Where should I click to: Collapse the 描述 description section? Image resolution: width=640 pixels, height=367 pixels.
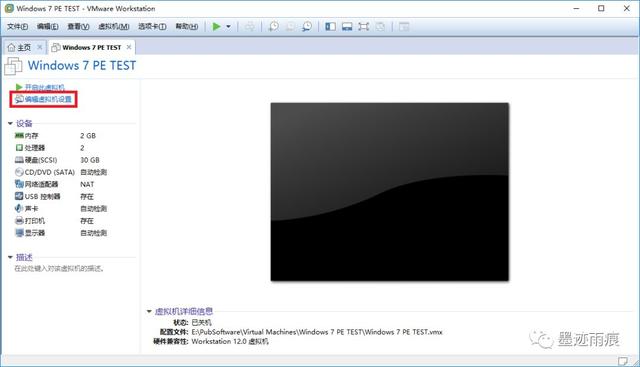(x=10, y=257)
